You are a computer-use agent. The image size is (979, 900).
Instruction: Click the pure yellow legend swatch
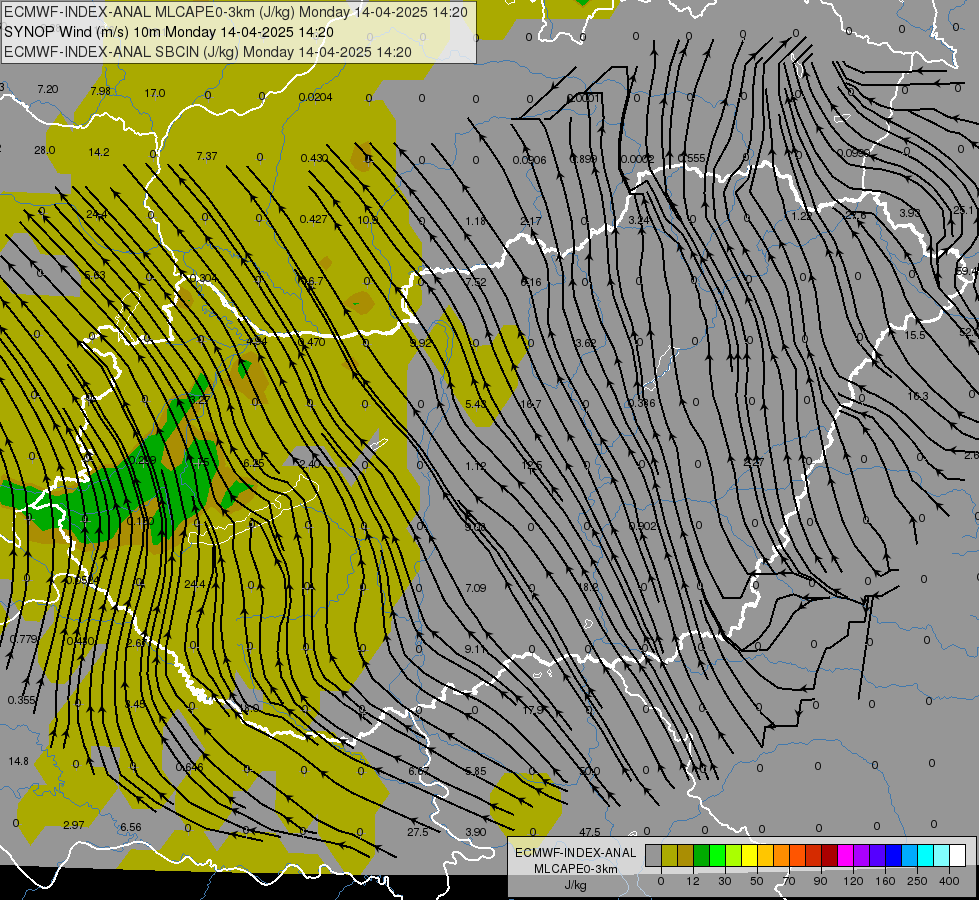(x=750, y=856)
